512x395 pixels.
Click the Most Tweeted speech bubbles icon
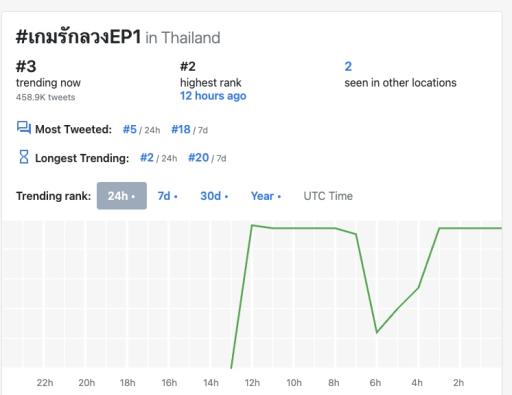(24, 128)
